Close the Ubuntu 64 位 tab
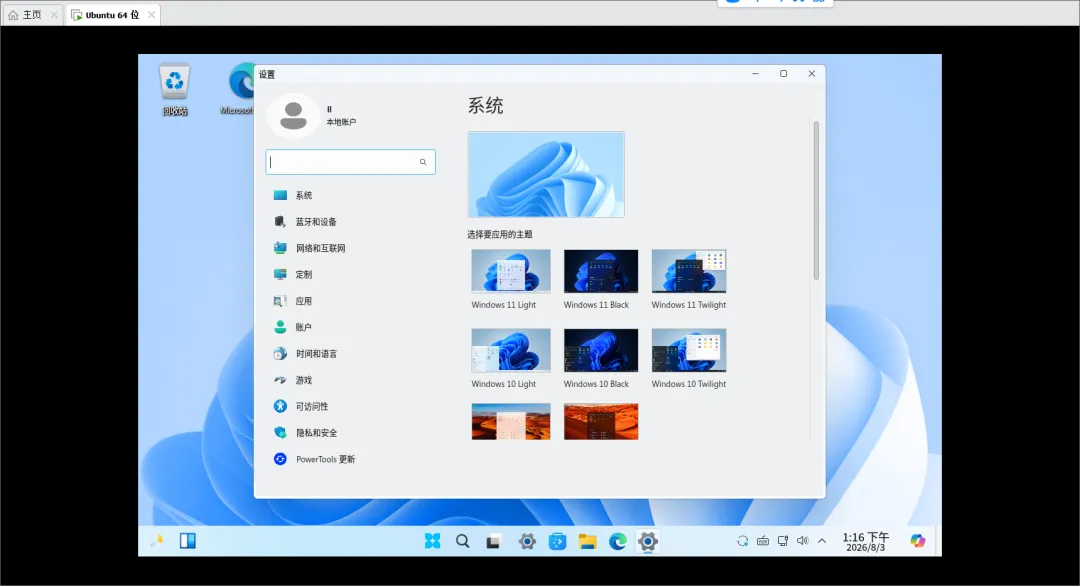This screenshot has width=1080, height=586. tap(152, 14)
